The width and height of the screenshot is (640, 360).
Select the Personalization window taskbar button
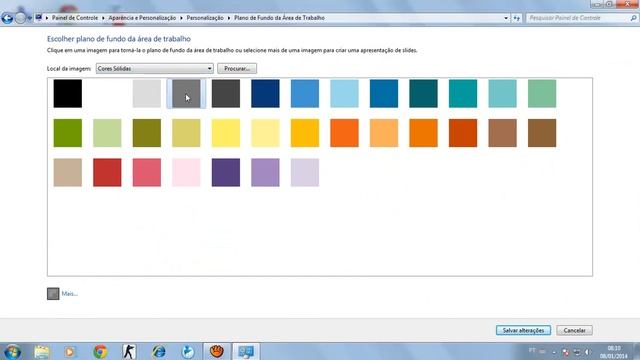point(246,351)
